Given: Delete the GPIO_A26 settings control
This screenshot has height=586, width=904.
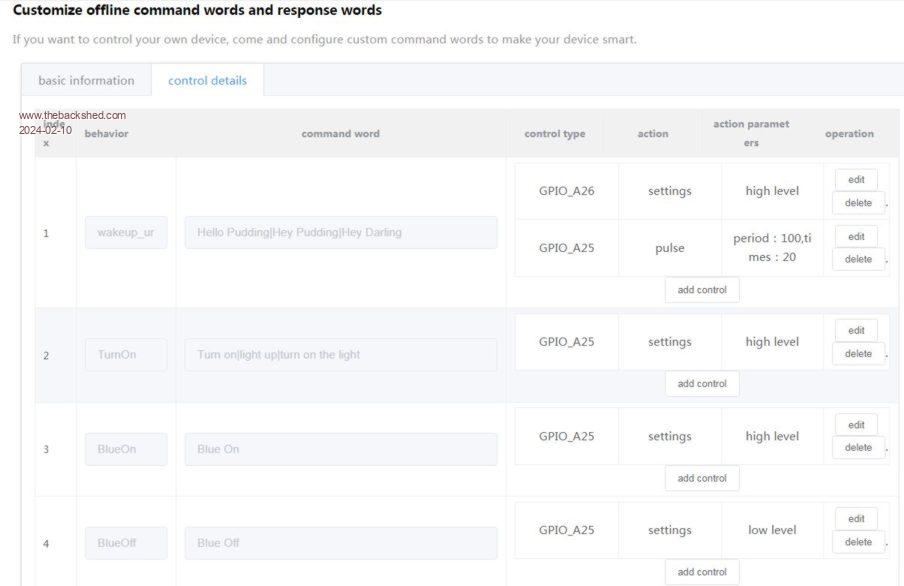Looking at the screenshot, I should click(858, 203).
